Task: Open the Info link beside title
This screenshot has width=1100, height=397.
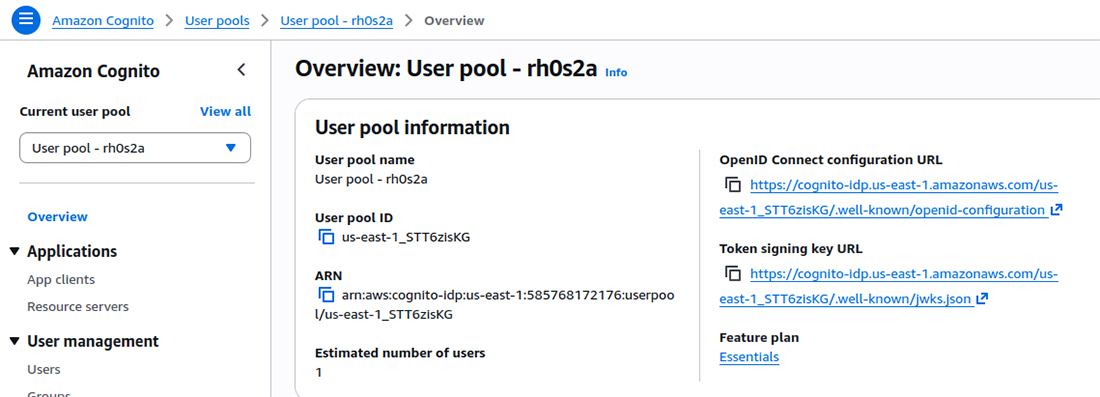Action: [616, 72]
